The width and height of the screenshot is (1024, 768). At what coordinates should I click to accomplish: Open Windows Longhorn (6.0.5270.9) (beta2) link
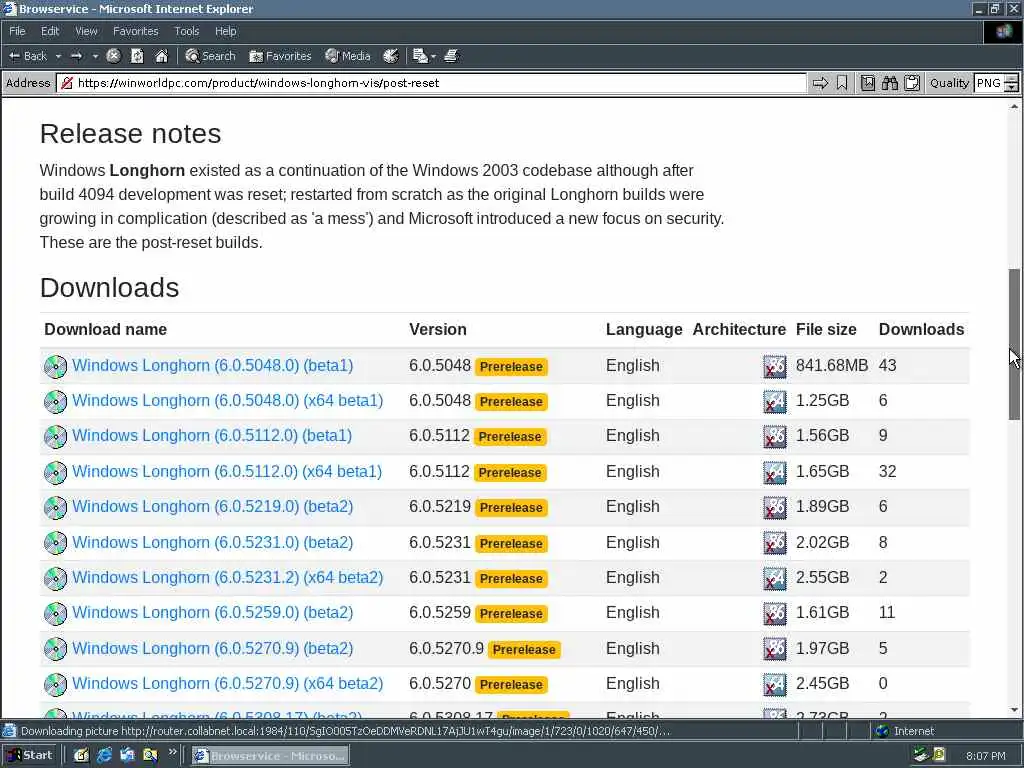212,648
